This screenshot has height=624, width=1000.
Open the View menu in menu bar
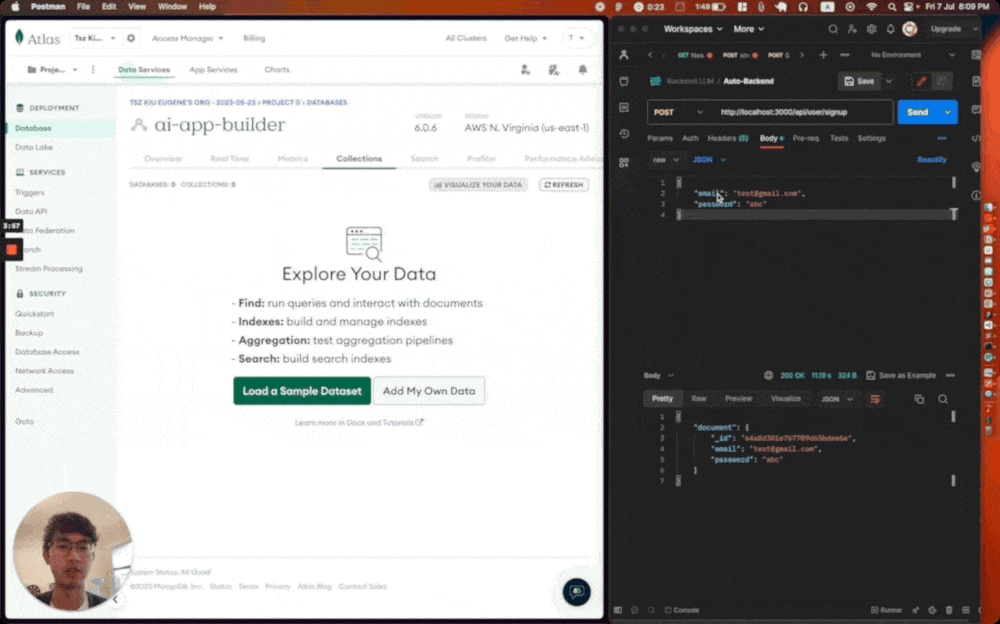[136, 6]
